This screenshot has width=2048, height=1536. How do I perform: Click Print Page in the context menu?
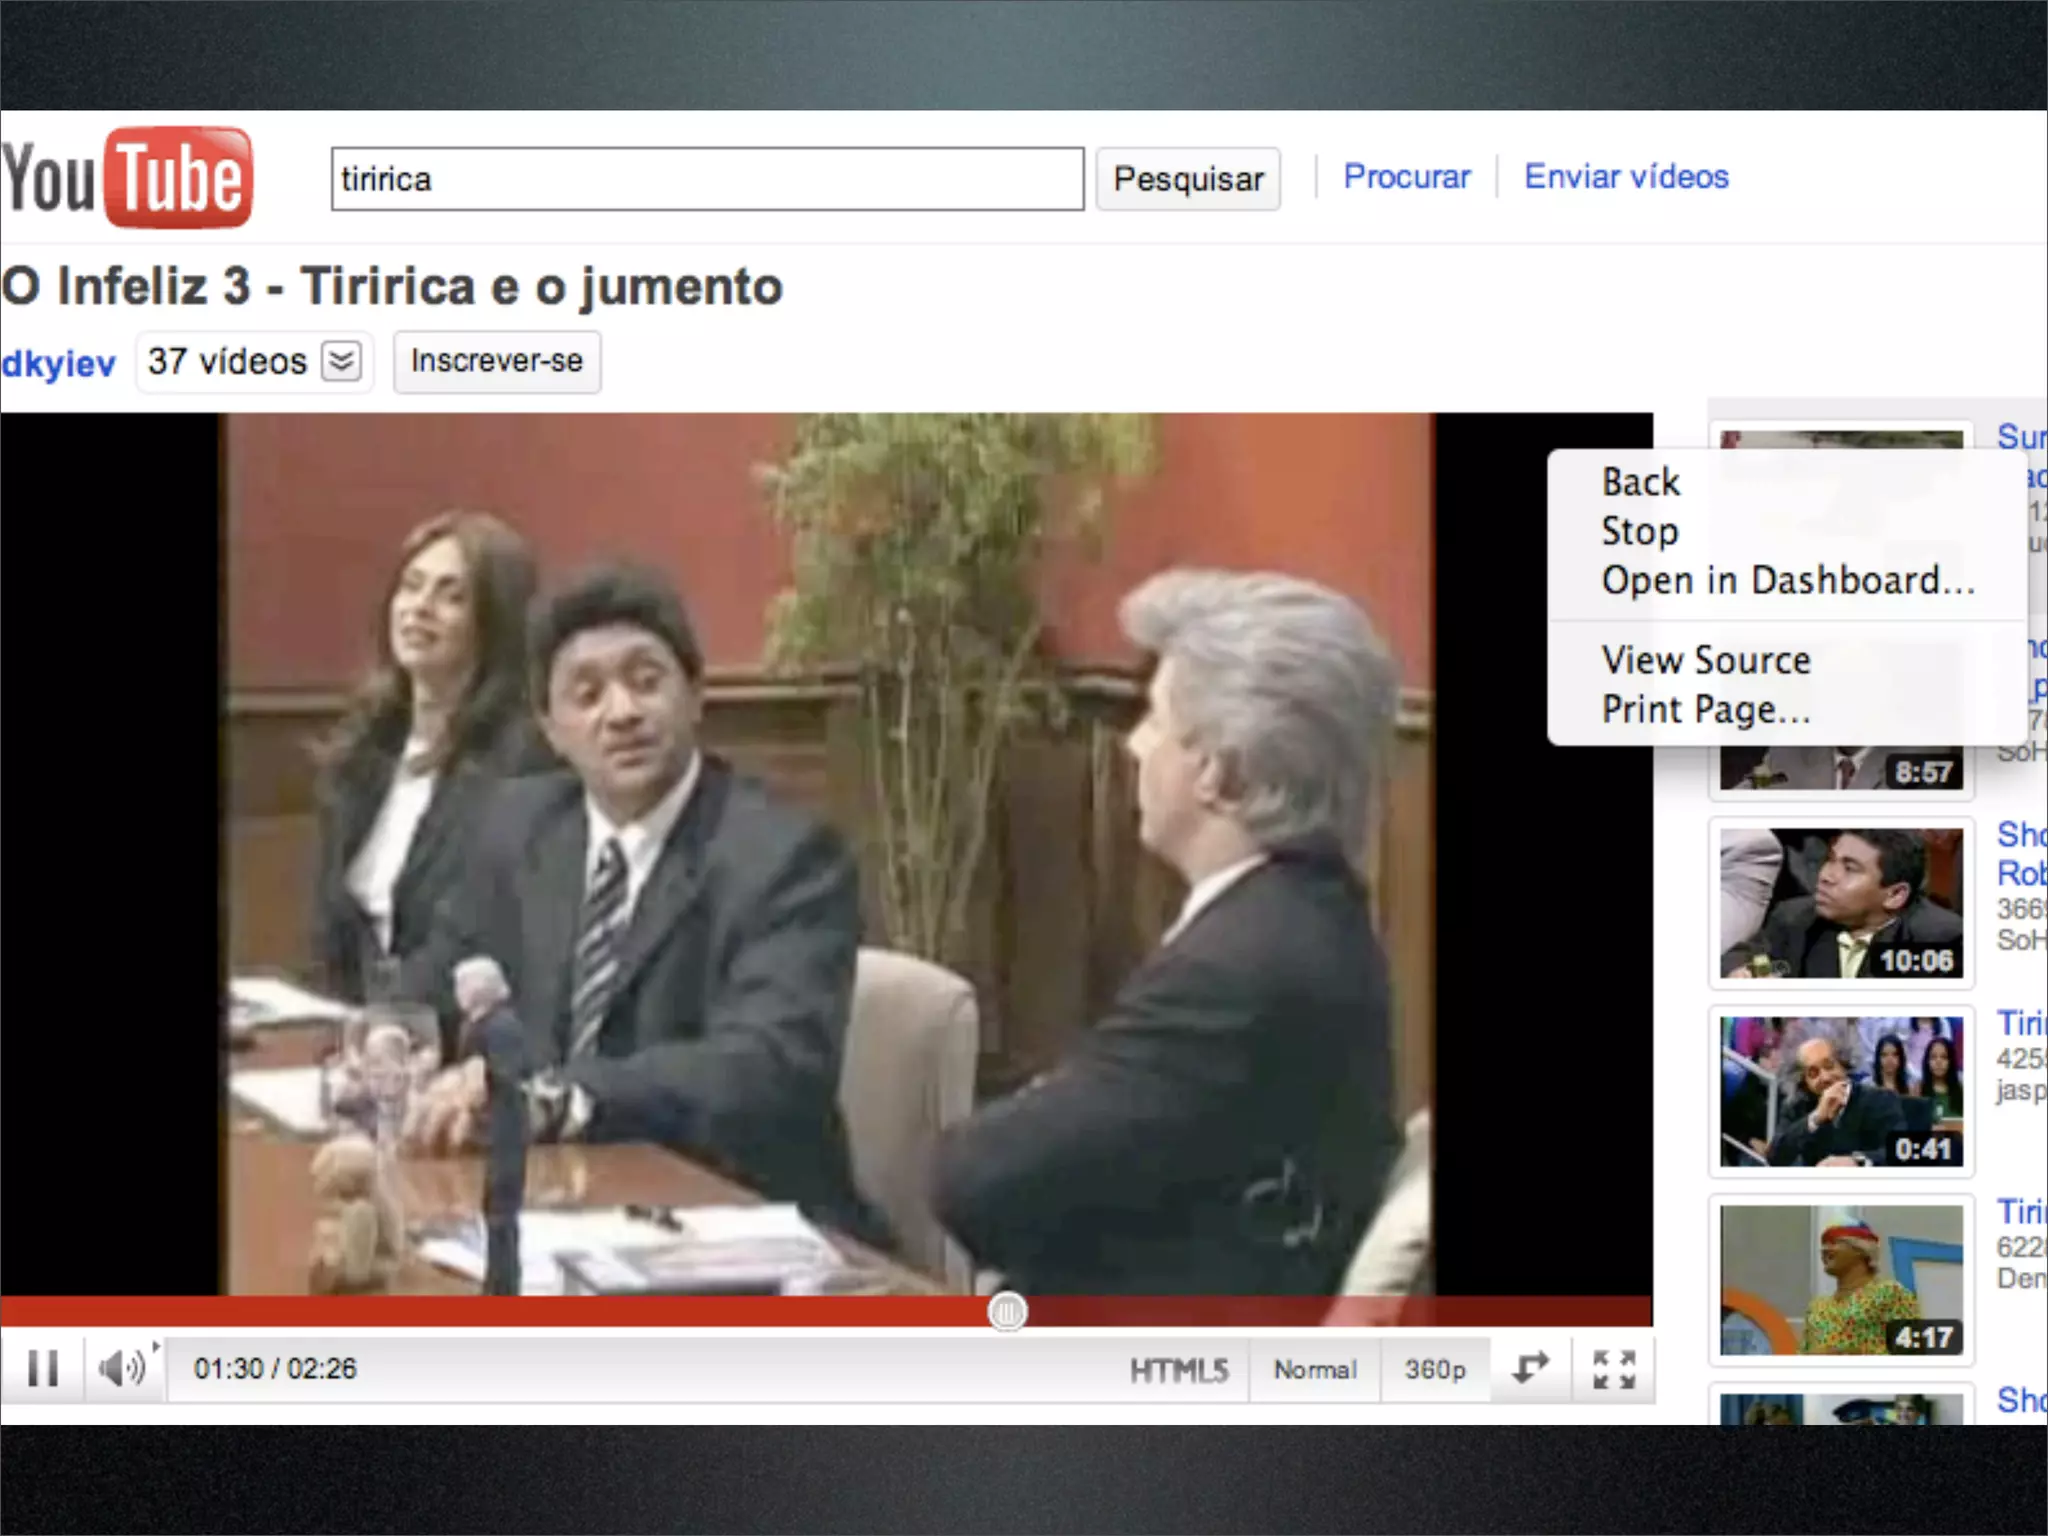click(1705, 710)
